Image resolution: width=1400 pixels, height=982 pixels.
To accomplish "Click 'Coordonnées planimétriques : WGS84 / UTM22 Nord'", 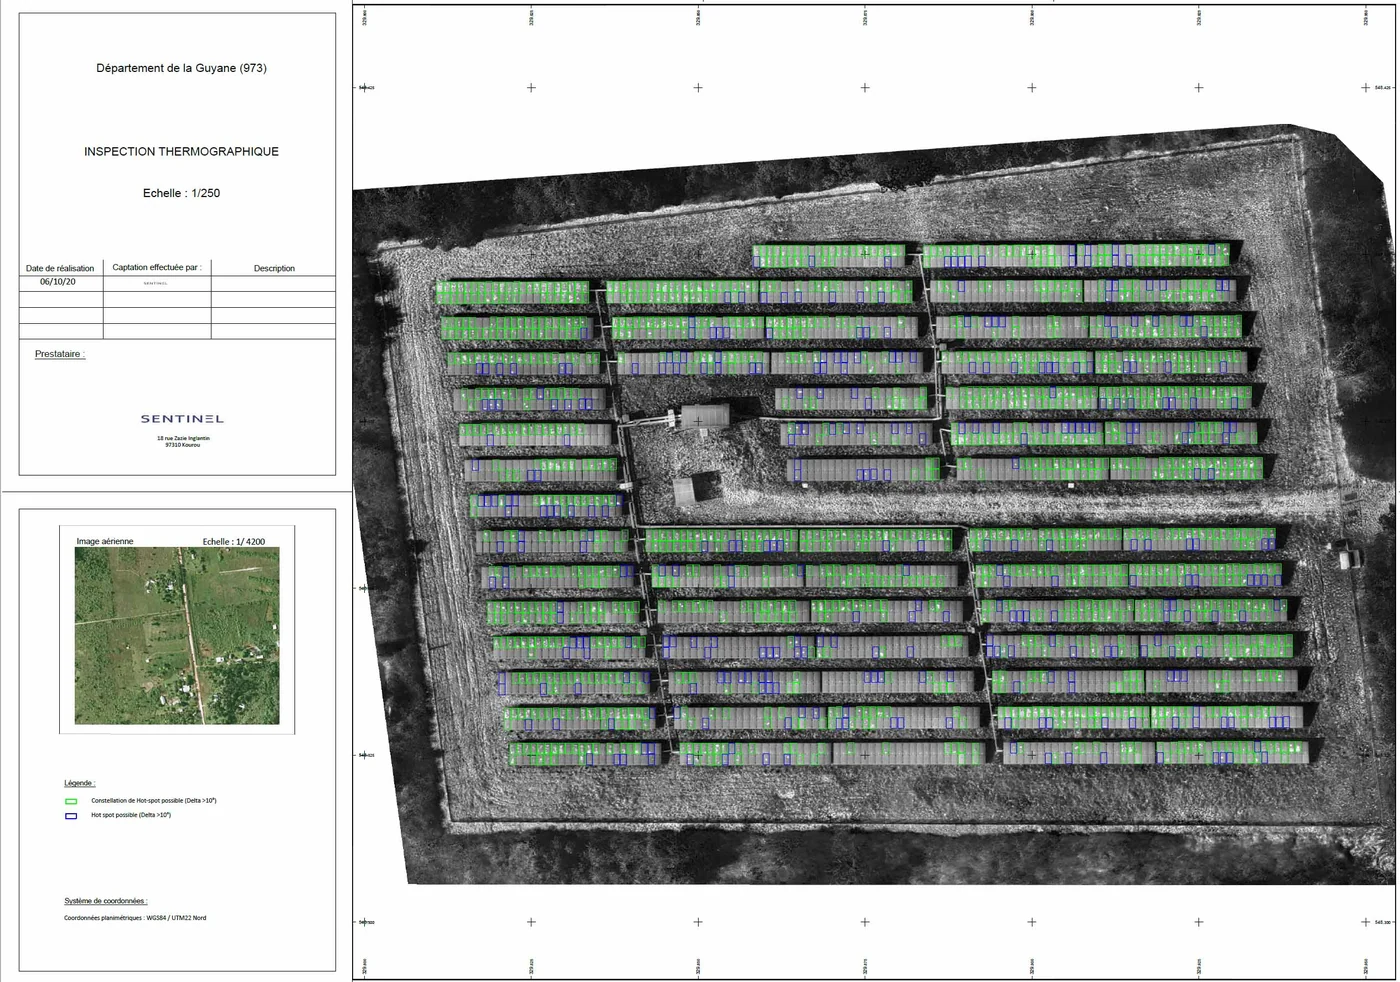I will coord(135,918).
